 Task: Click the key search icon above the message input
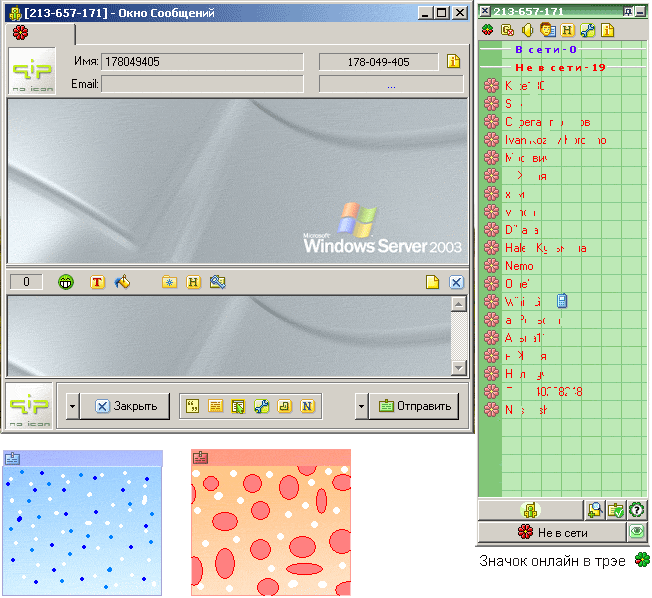pyautogui.click(x=217, y=282)
